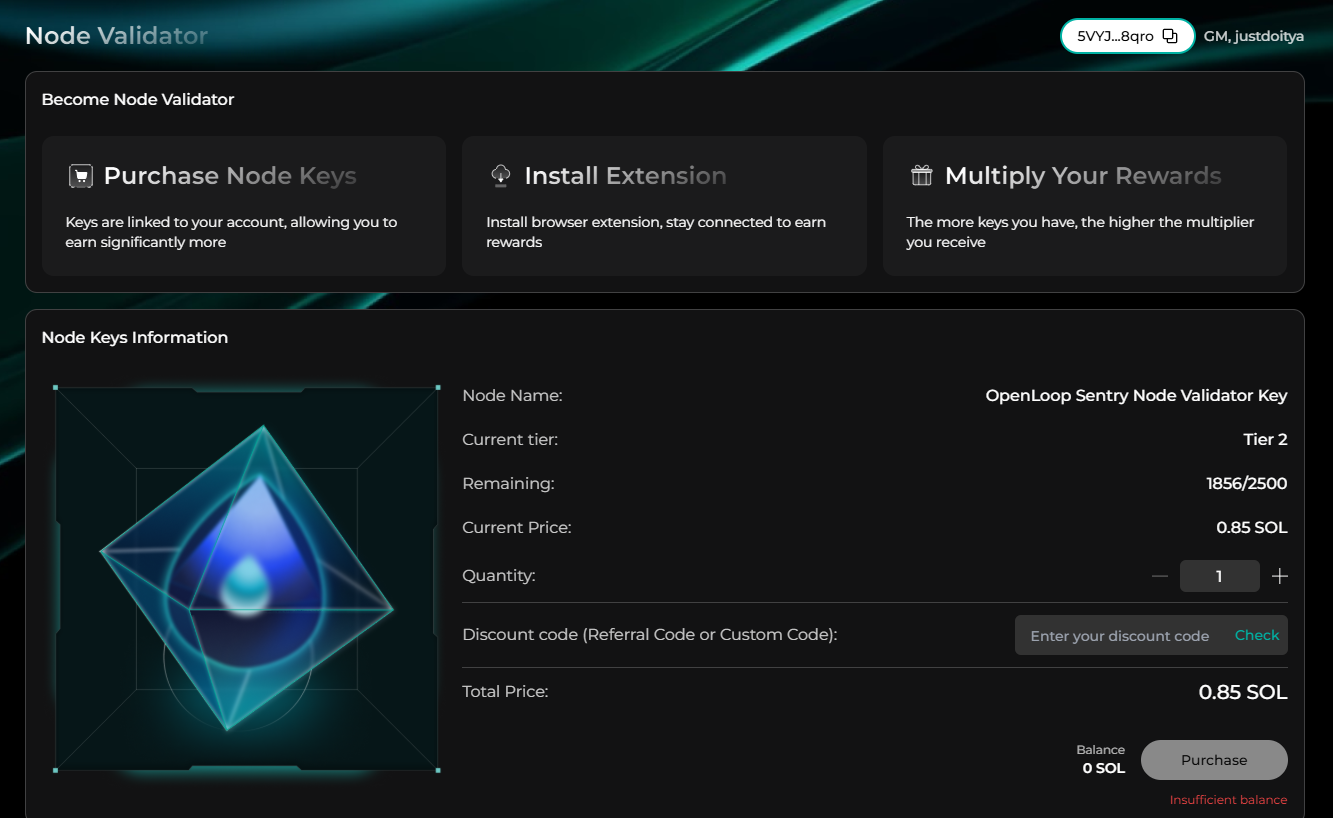Viewport: 1333px width, 818px height.
Task: Click the GM, justdoitya greeting text
Action: (x=1254, y=36)
